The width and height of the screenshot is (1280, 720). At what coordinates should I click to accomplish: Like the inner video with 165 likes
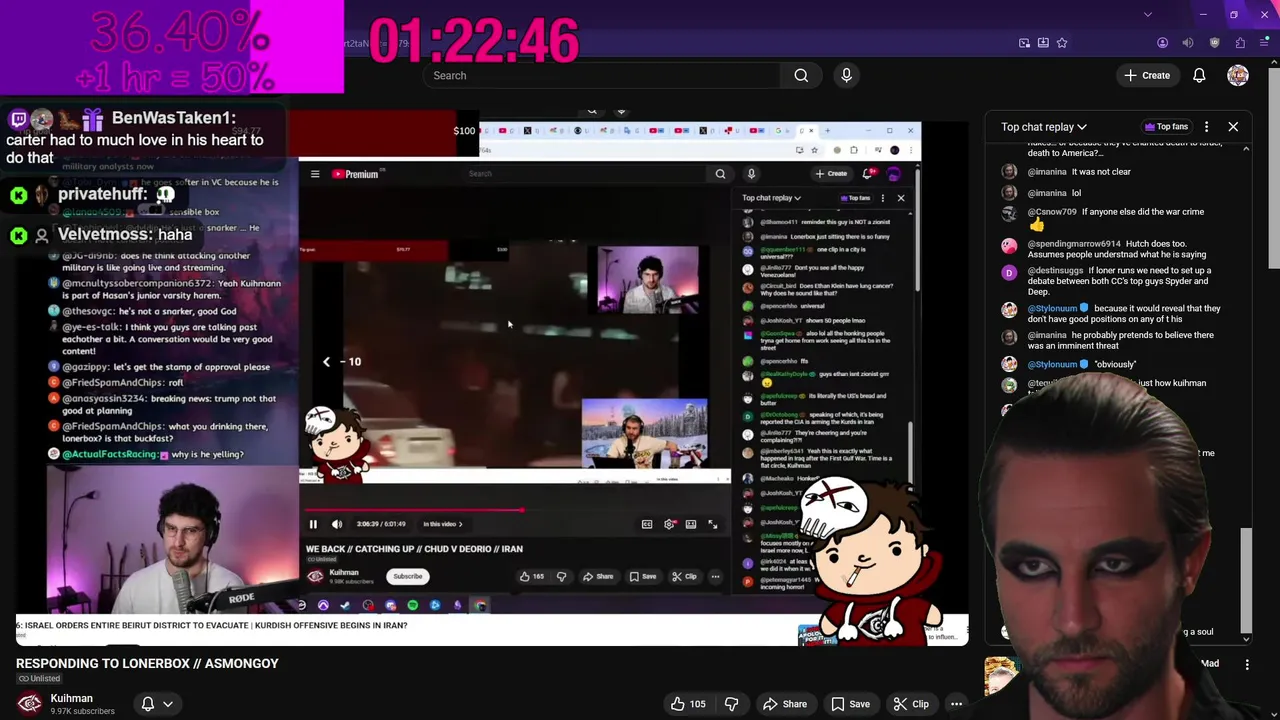click(531, 576)
